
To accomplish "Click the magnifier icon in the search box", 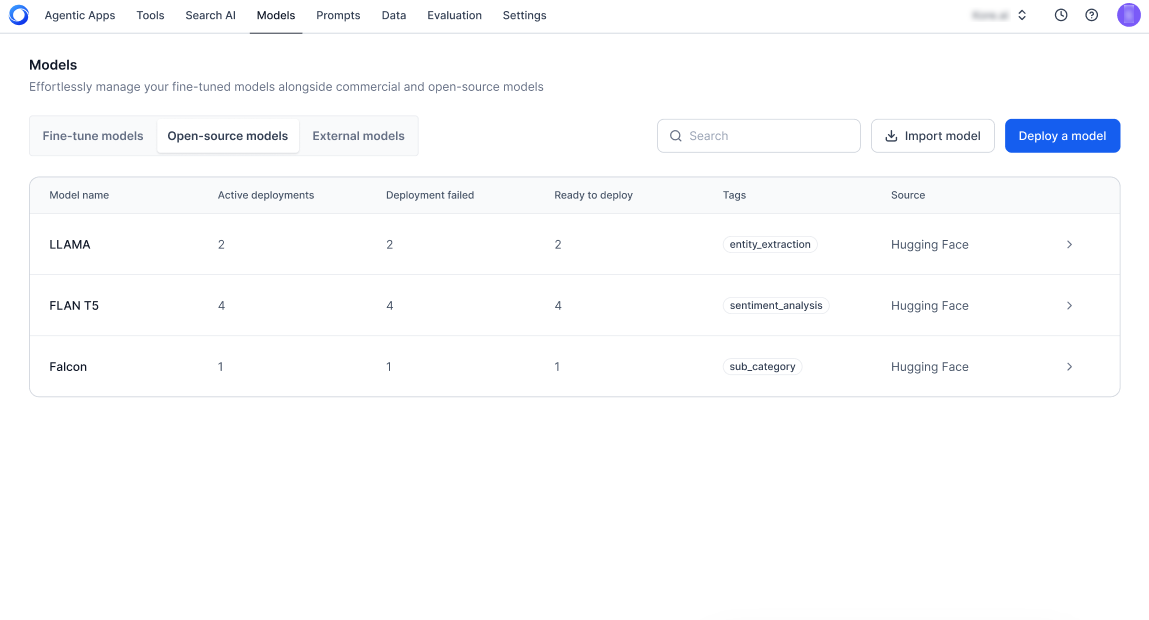I will click(676, 136).
